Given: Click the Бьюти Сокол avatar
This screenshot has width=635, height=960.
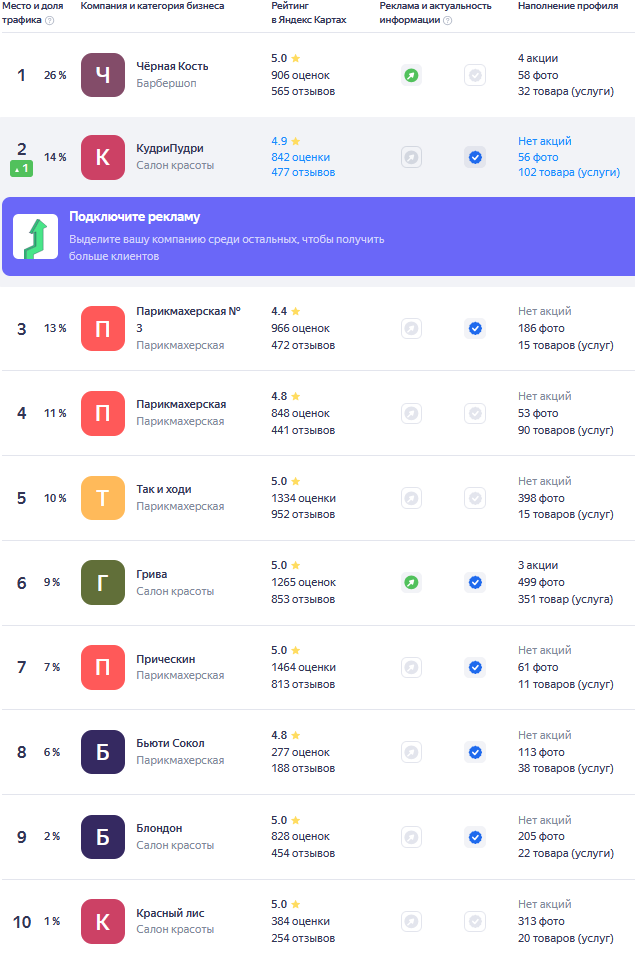Looking at the screenshot, I should (103, 752).
